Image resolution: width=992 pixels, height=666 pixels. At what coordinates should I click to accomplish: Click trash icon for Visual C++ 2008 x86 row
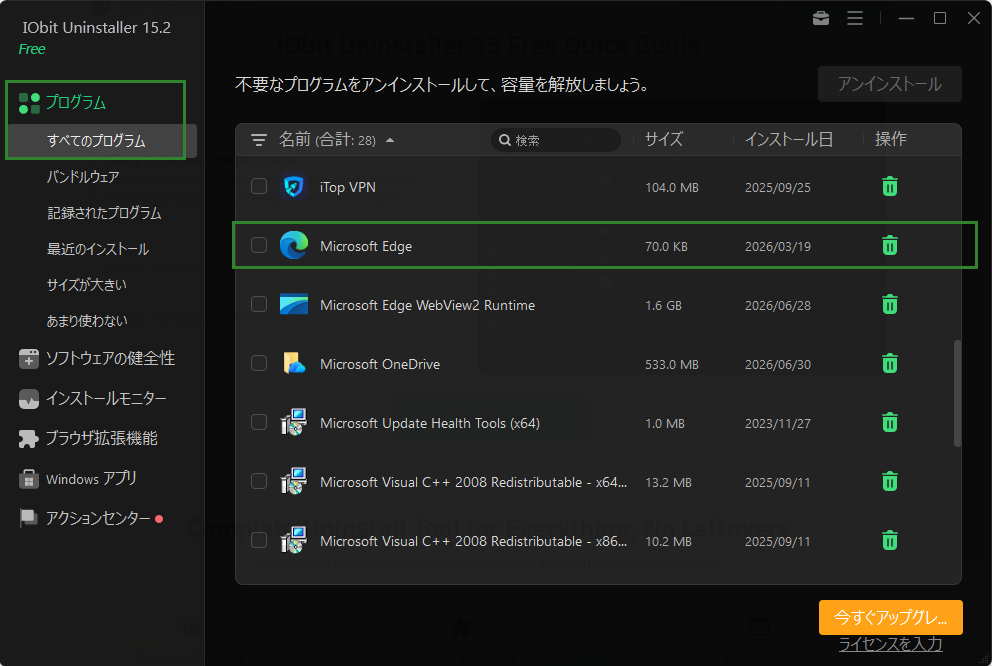click(890, 540)
